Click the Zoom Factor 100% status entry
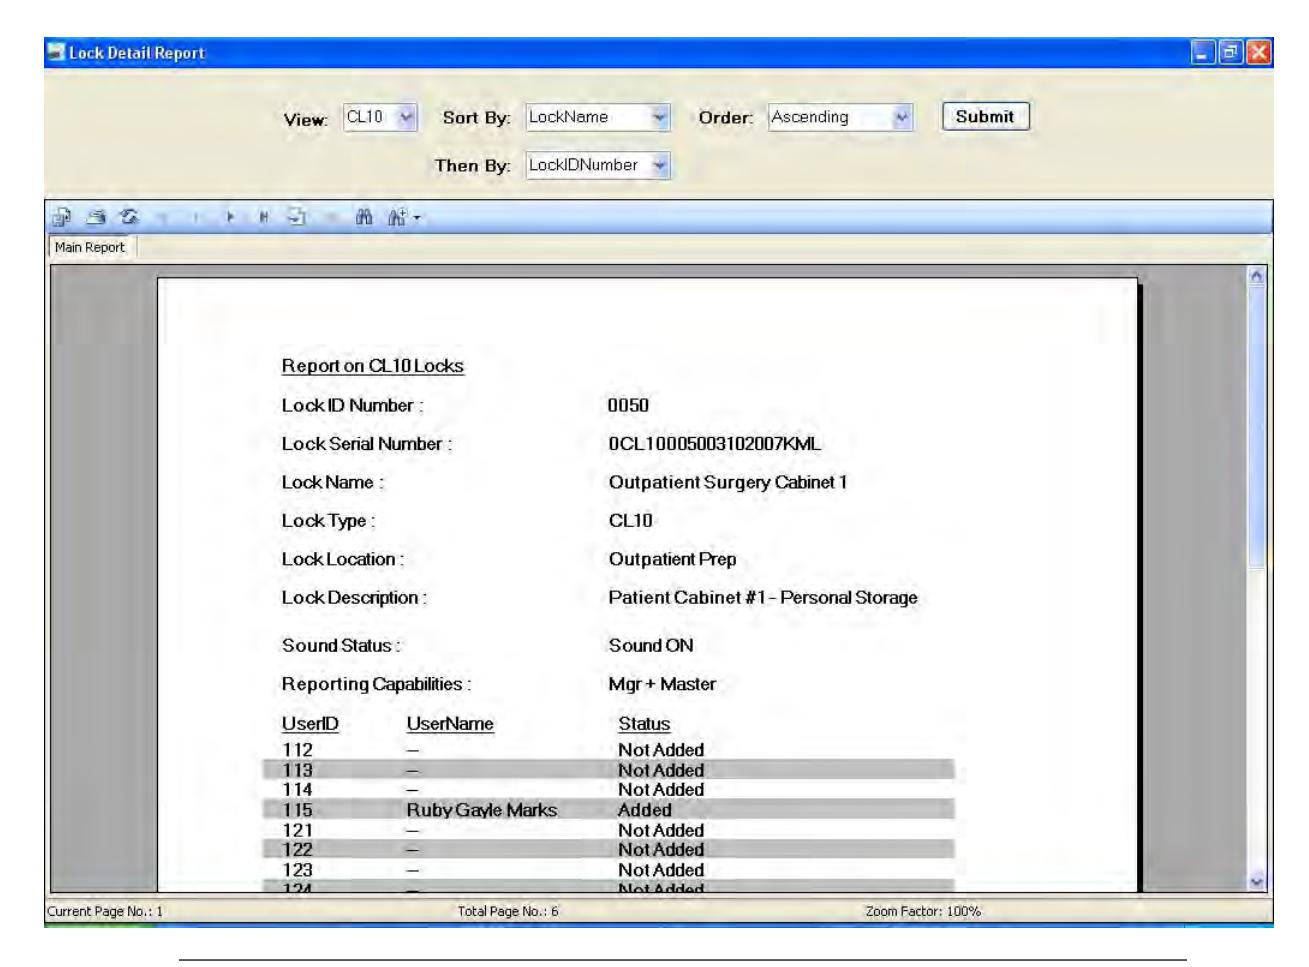Screen dimensions: 1309x967 923,911
